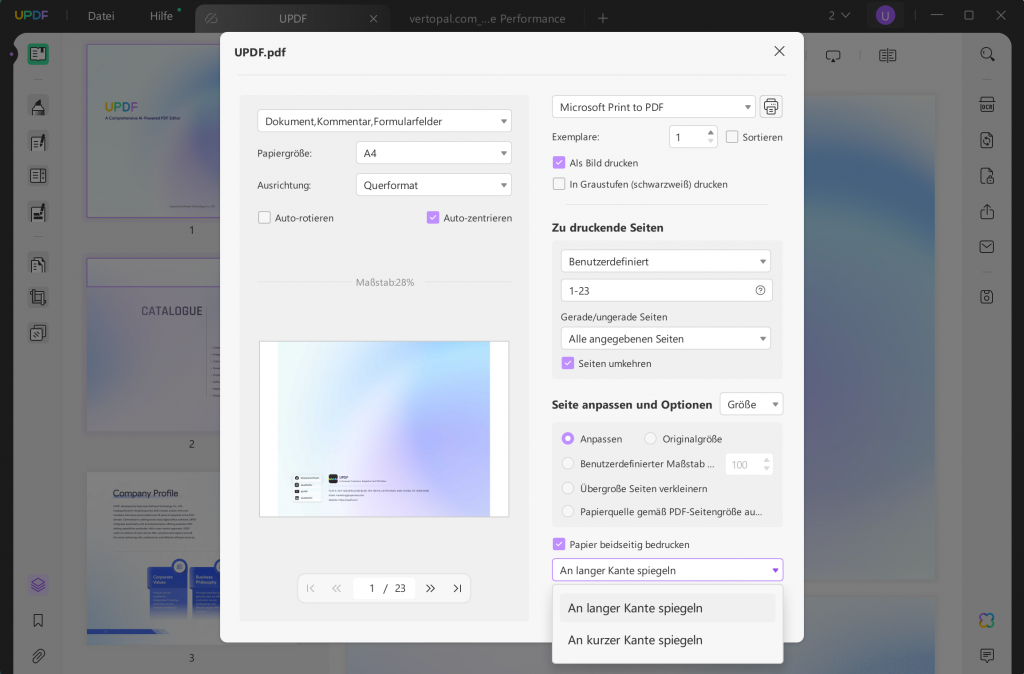Switch to the vertopal.com Performance tab
Viewport: 1024px width, 674px height.
(x=487, y=19)
